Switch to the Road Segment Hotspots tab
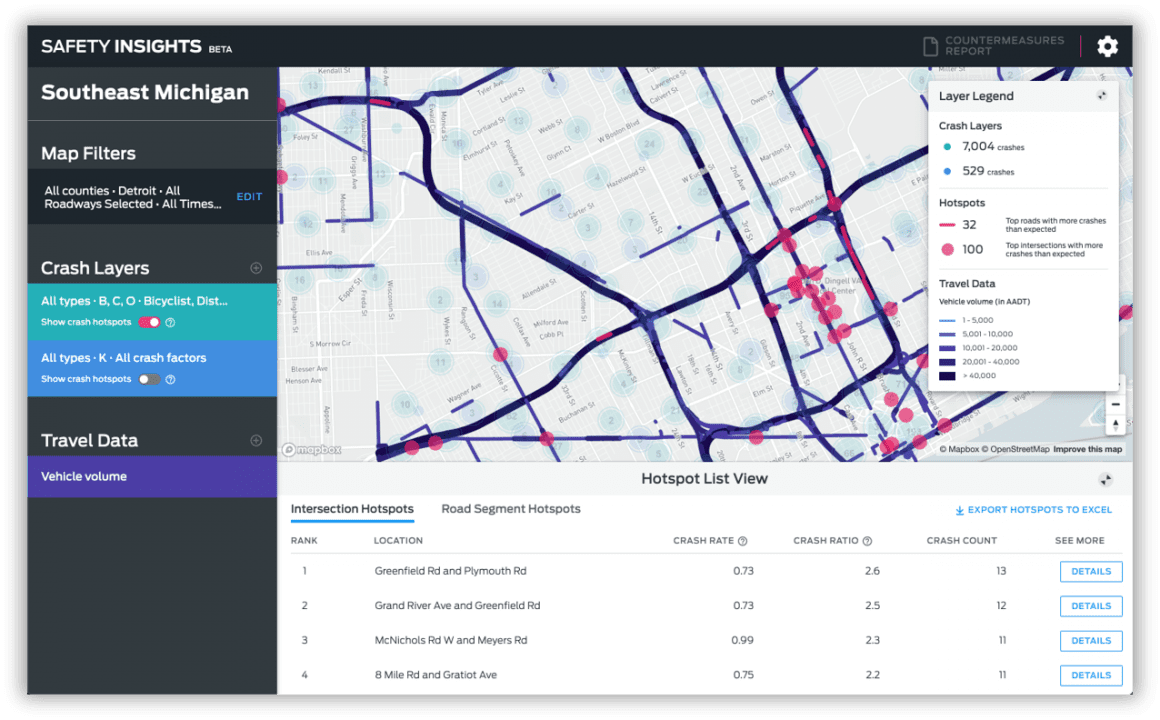This screenshot has height=720, width=1160. (510, 509)
